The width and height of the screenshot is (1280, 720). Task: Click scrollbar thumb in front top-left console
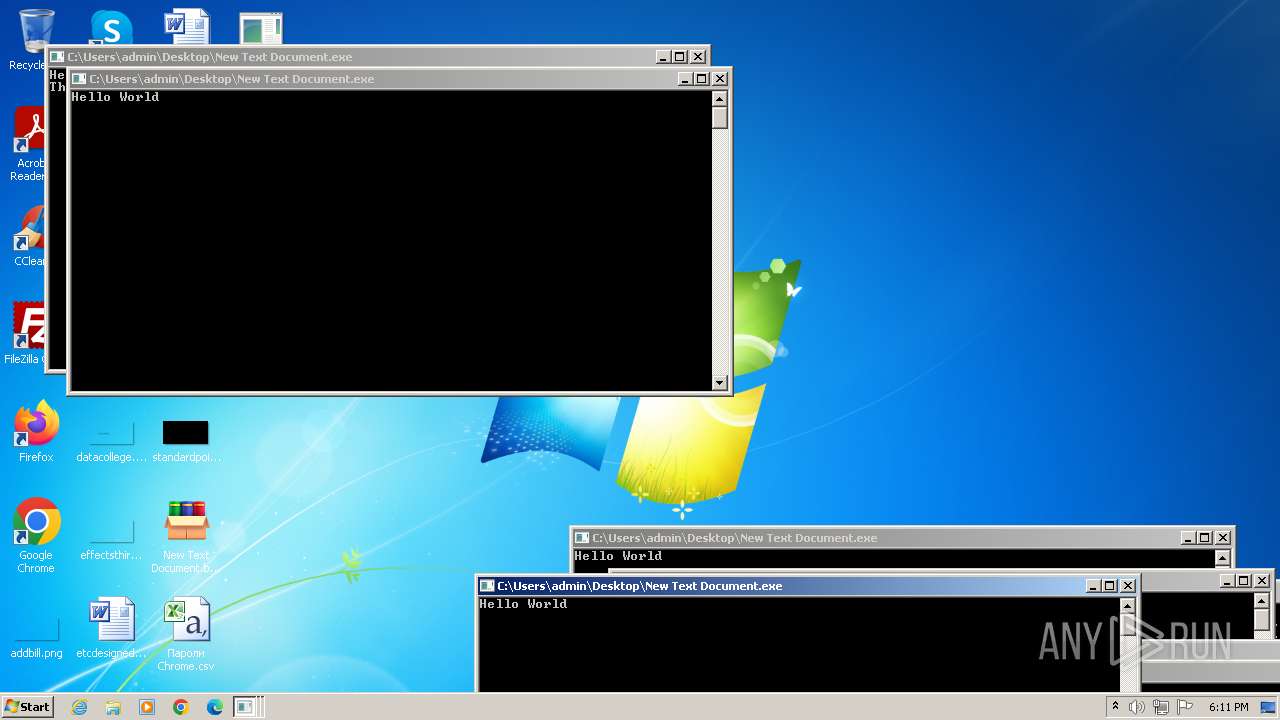(x=719, y=117)
